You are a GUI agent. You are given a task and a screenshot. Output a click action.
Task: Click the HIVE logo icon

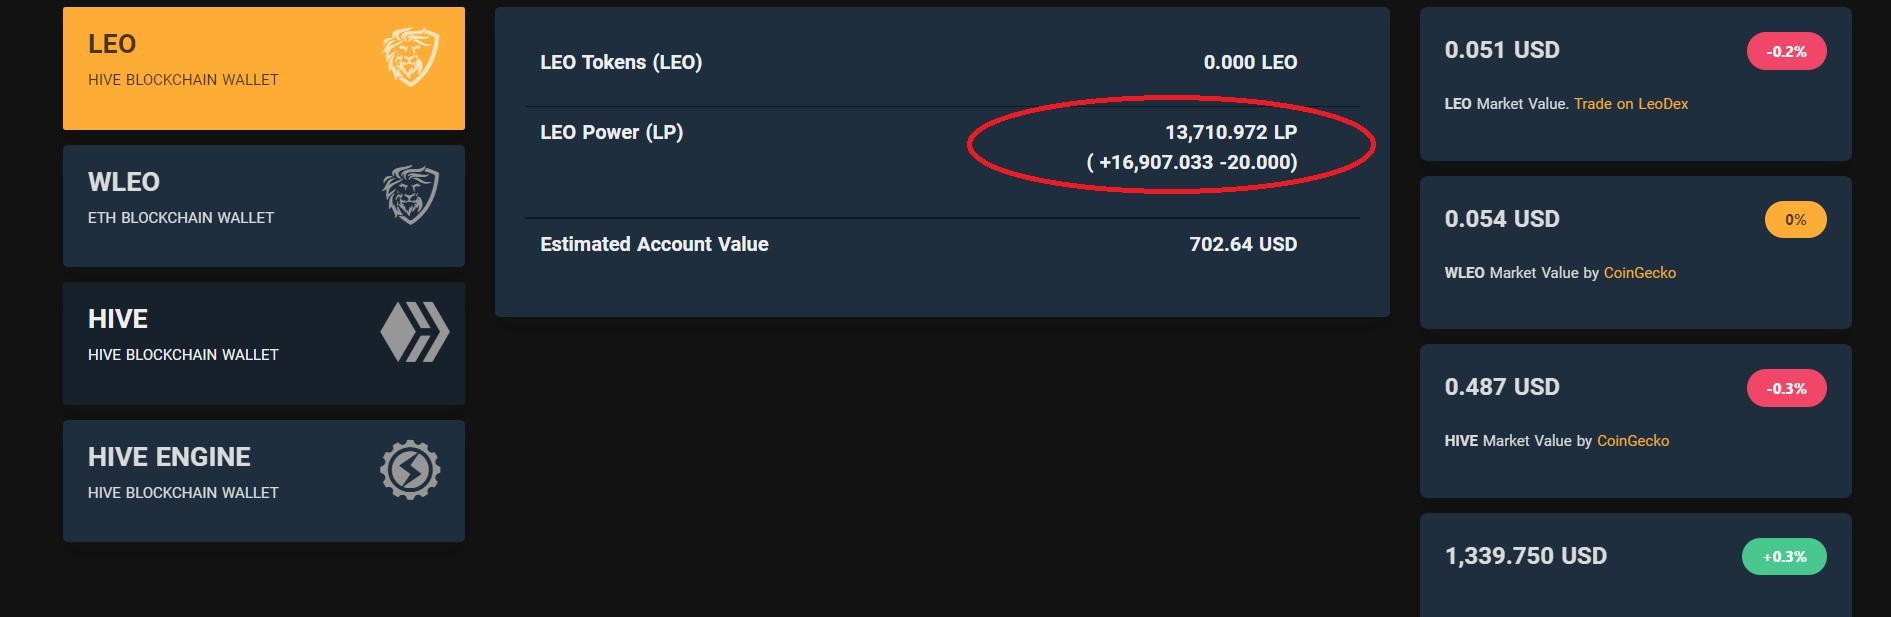tap(414, 332)
